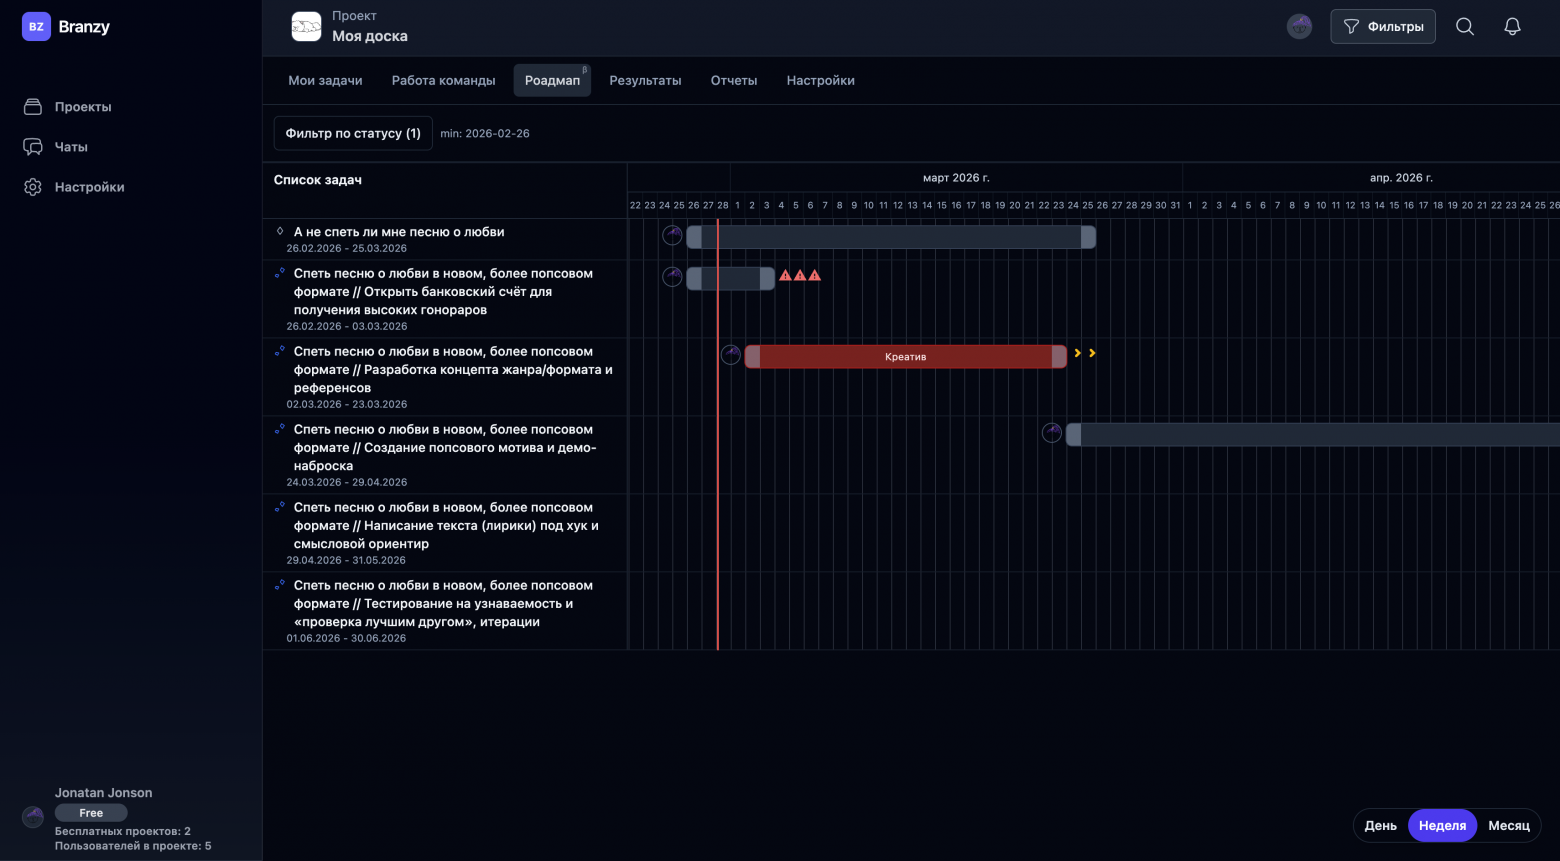This screenshot has width=1560, height=861.
Task: Open the notifications bell
Action: tap(1512, 27)
